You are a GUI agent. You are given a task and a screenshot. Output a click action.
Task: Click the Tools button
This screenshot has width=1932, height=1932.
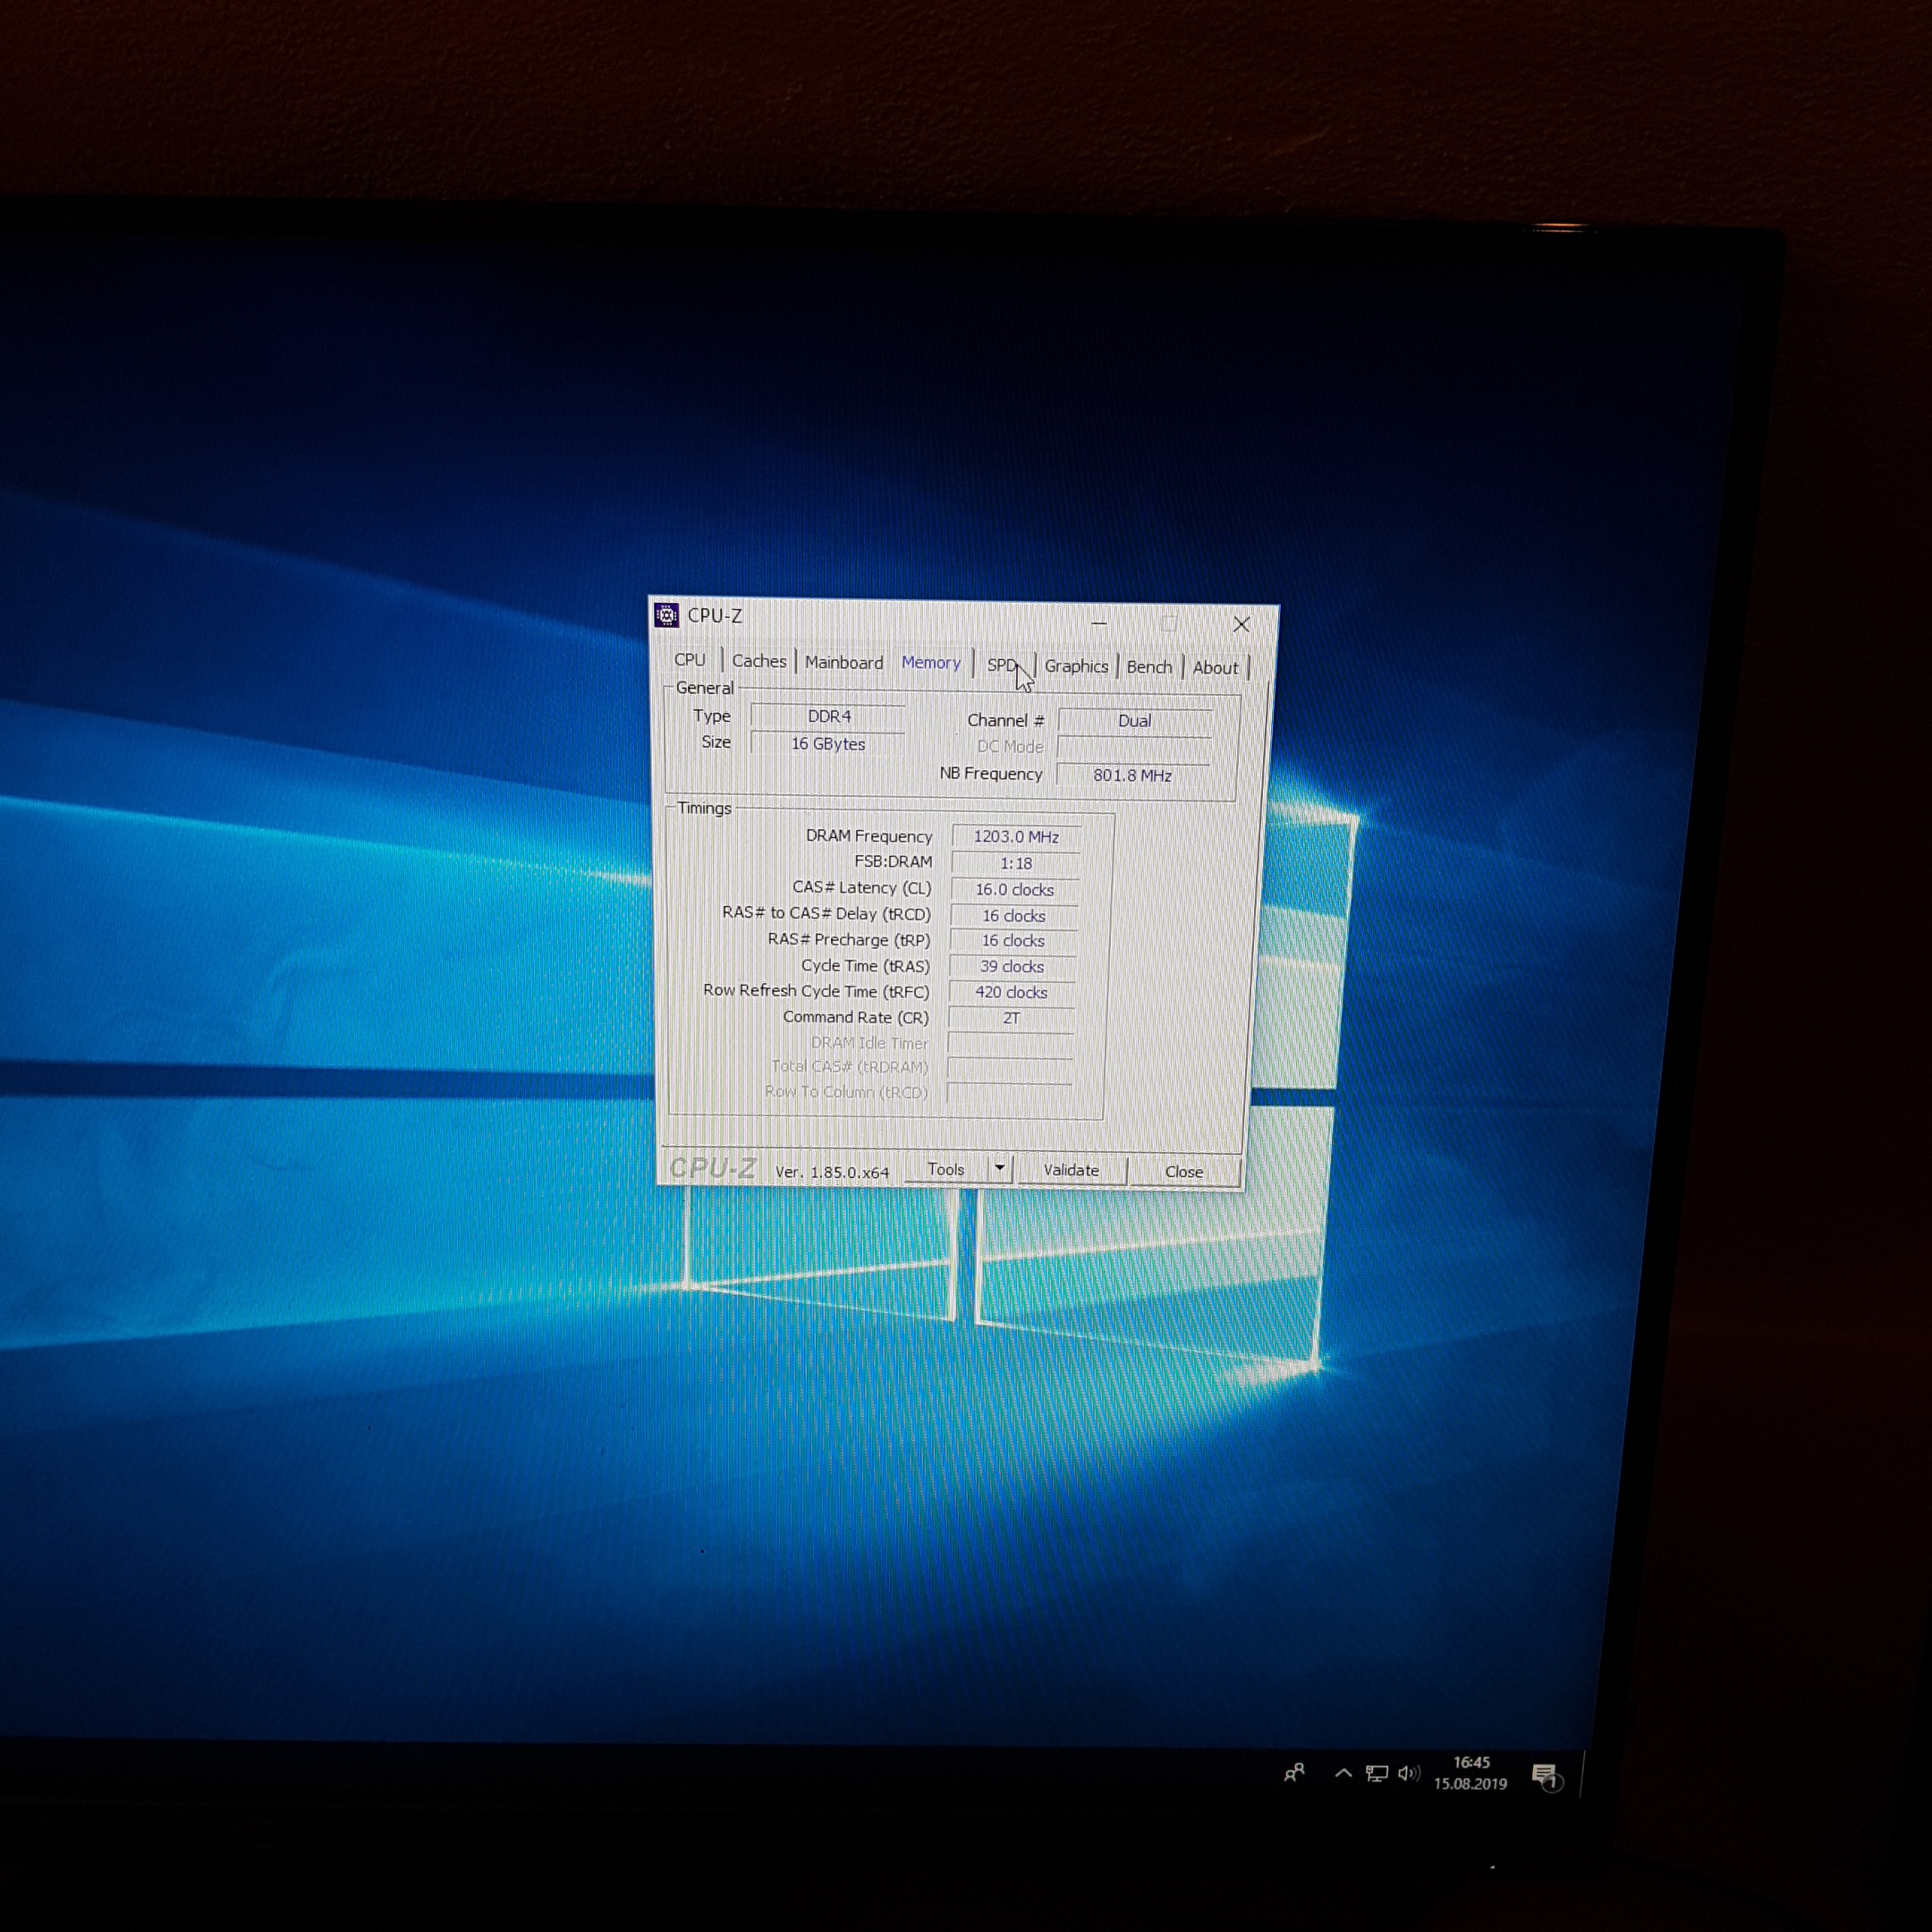[946, 1169]
